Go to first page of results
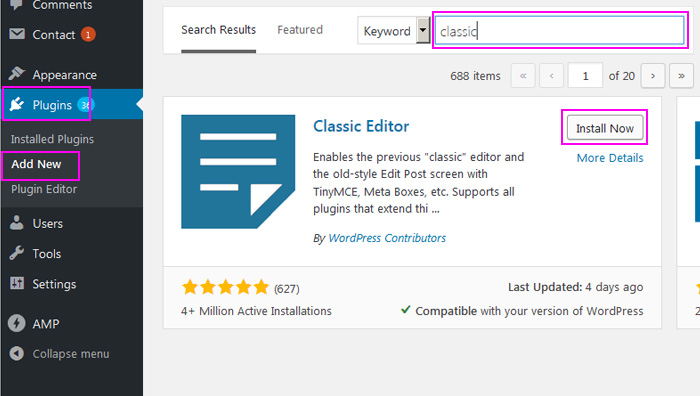This screenshot has height=396, width=700. coord(523,76)
